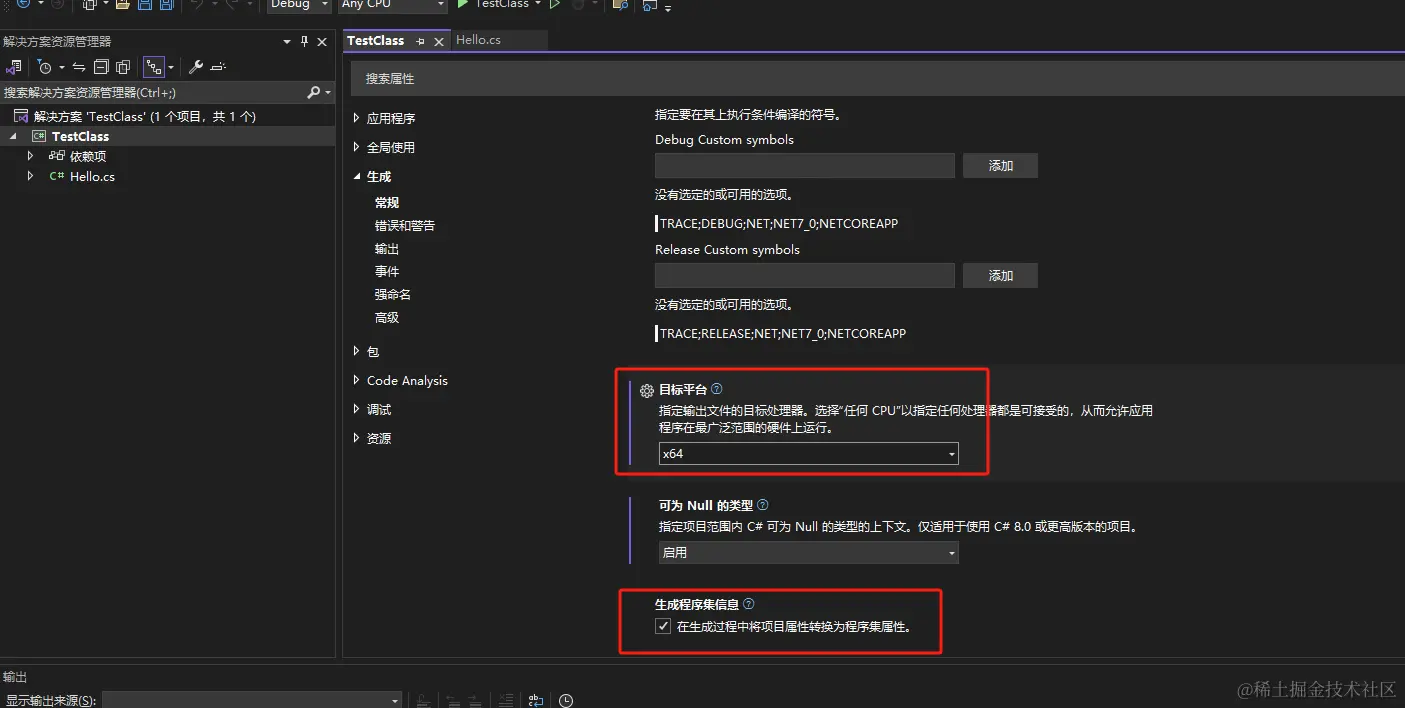
Task: Start without debugging using the outlined play icon
Action: pyautogui.click(x=556, y=4)
